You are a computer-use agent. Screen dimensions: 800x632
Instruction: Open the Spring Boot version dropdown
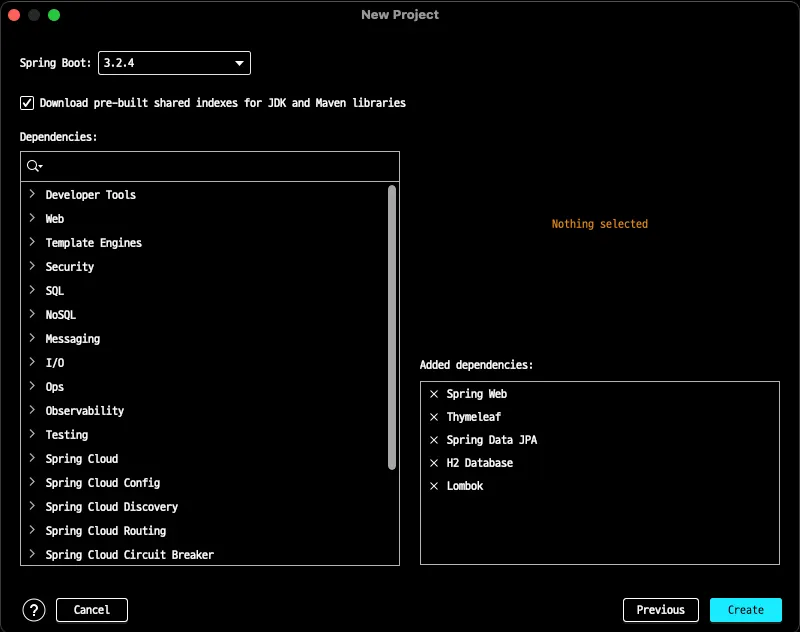pyautogui.click(x=174, y=63)
